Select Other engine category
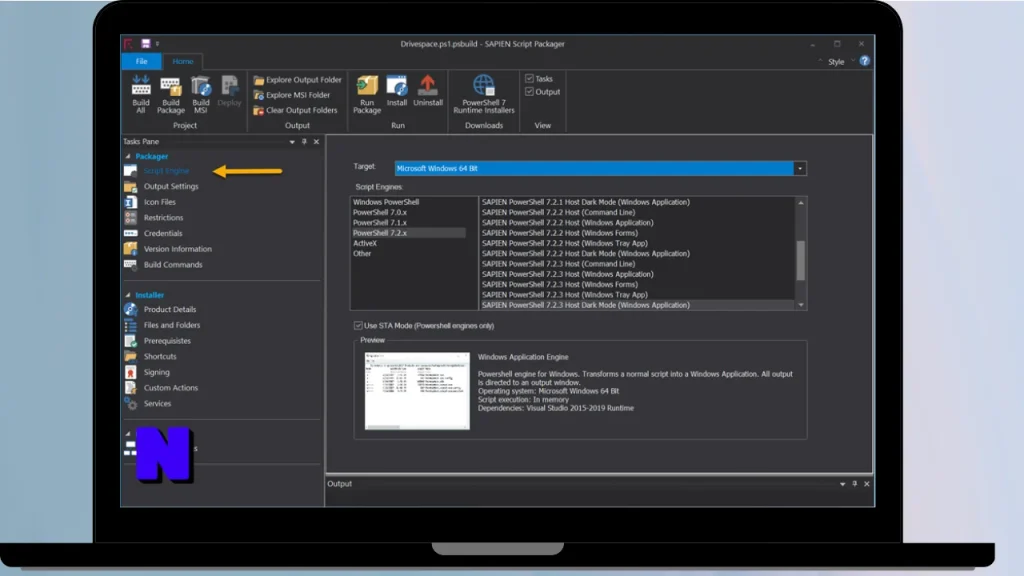Viewport: 1024px width, 576px height. click(362, 253)
